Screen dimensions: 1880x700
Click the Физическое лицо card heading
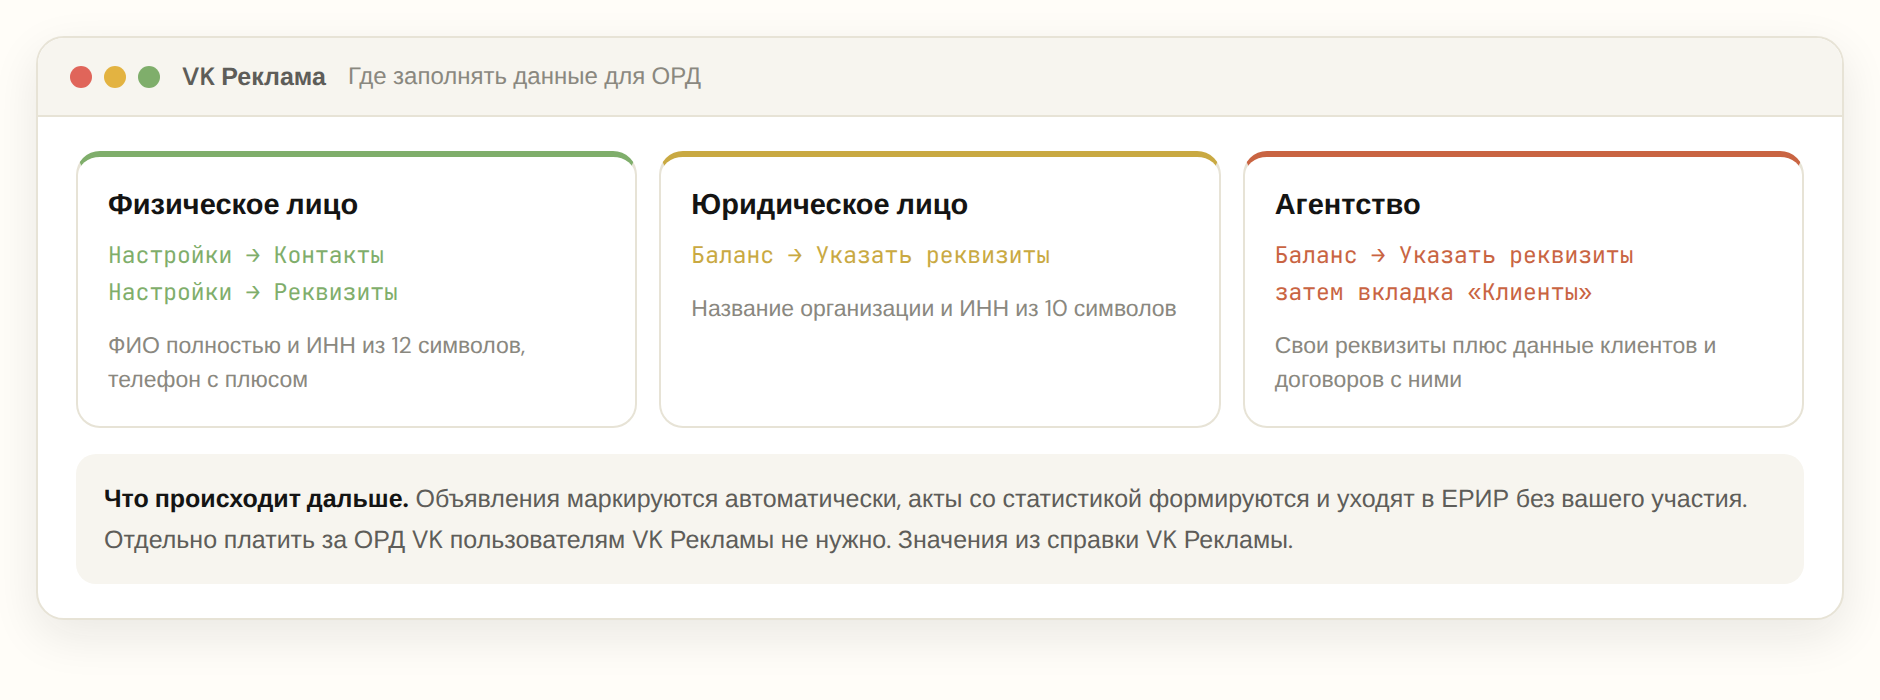233,204
